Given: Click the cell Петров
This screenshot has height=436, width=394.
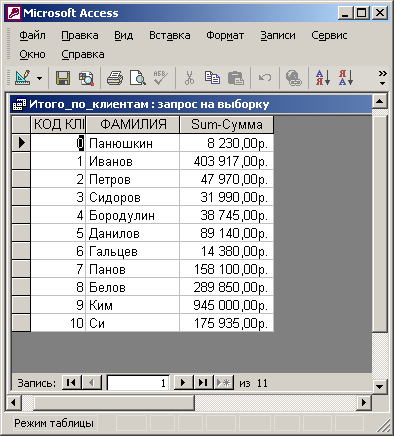Looking at the screenshot, I should (x=133, y=179).
